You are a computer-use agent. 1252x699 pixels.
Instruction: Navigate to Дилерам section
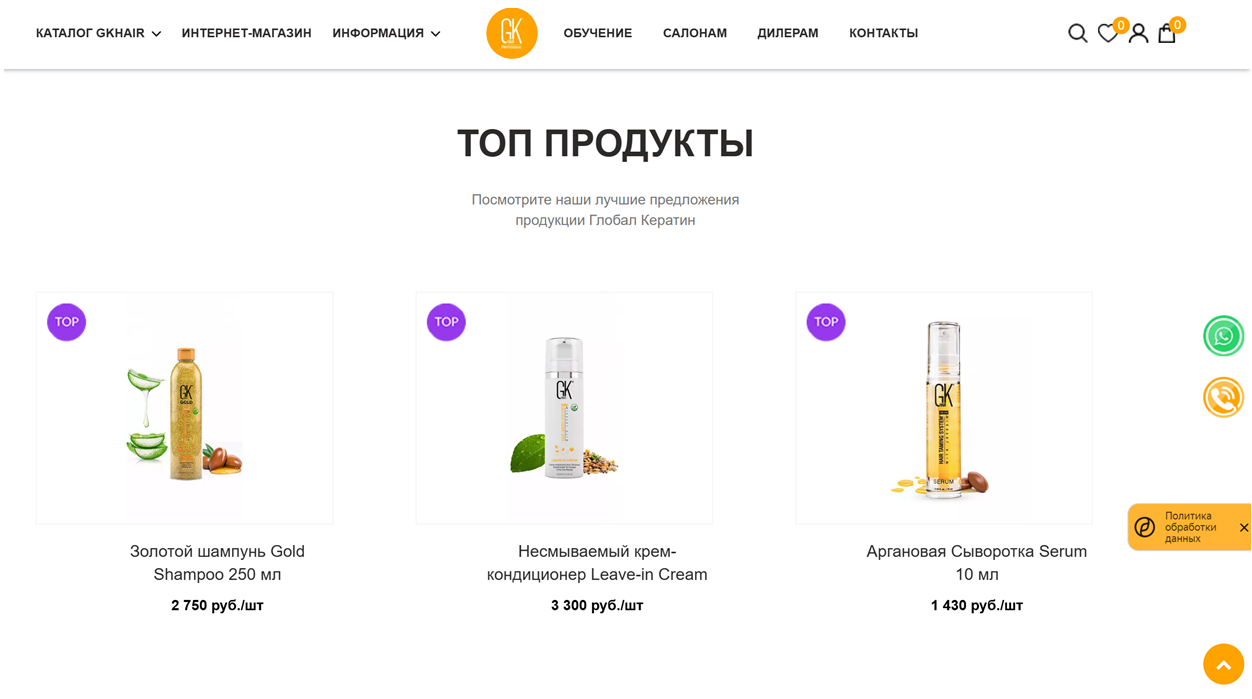(x=787, y=33)
